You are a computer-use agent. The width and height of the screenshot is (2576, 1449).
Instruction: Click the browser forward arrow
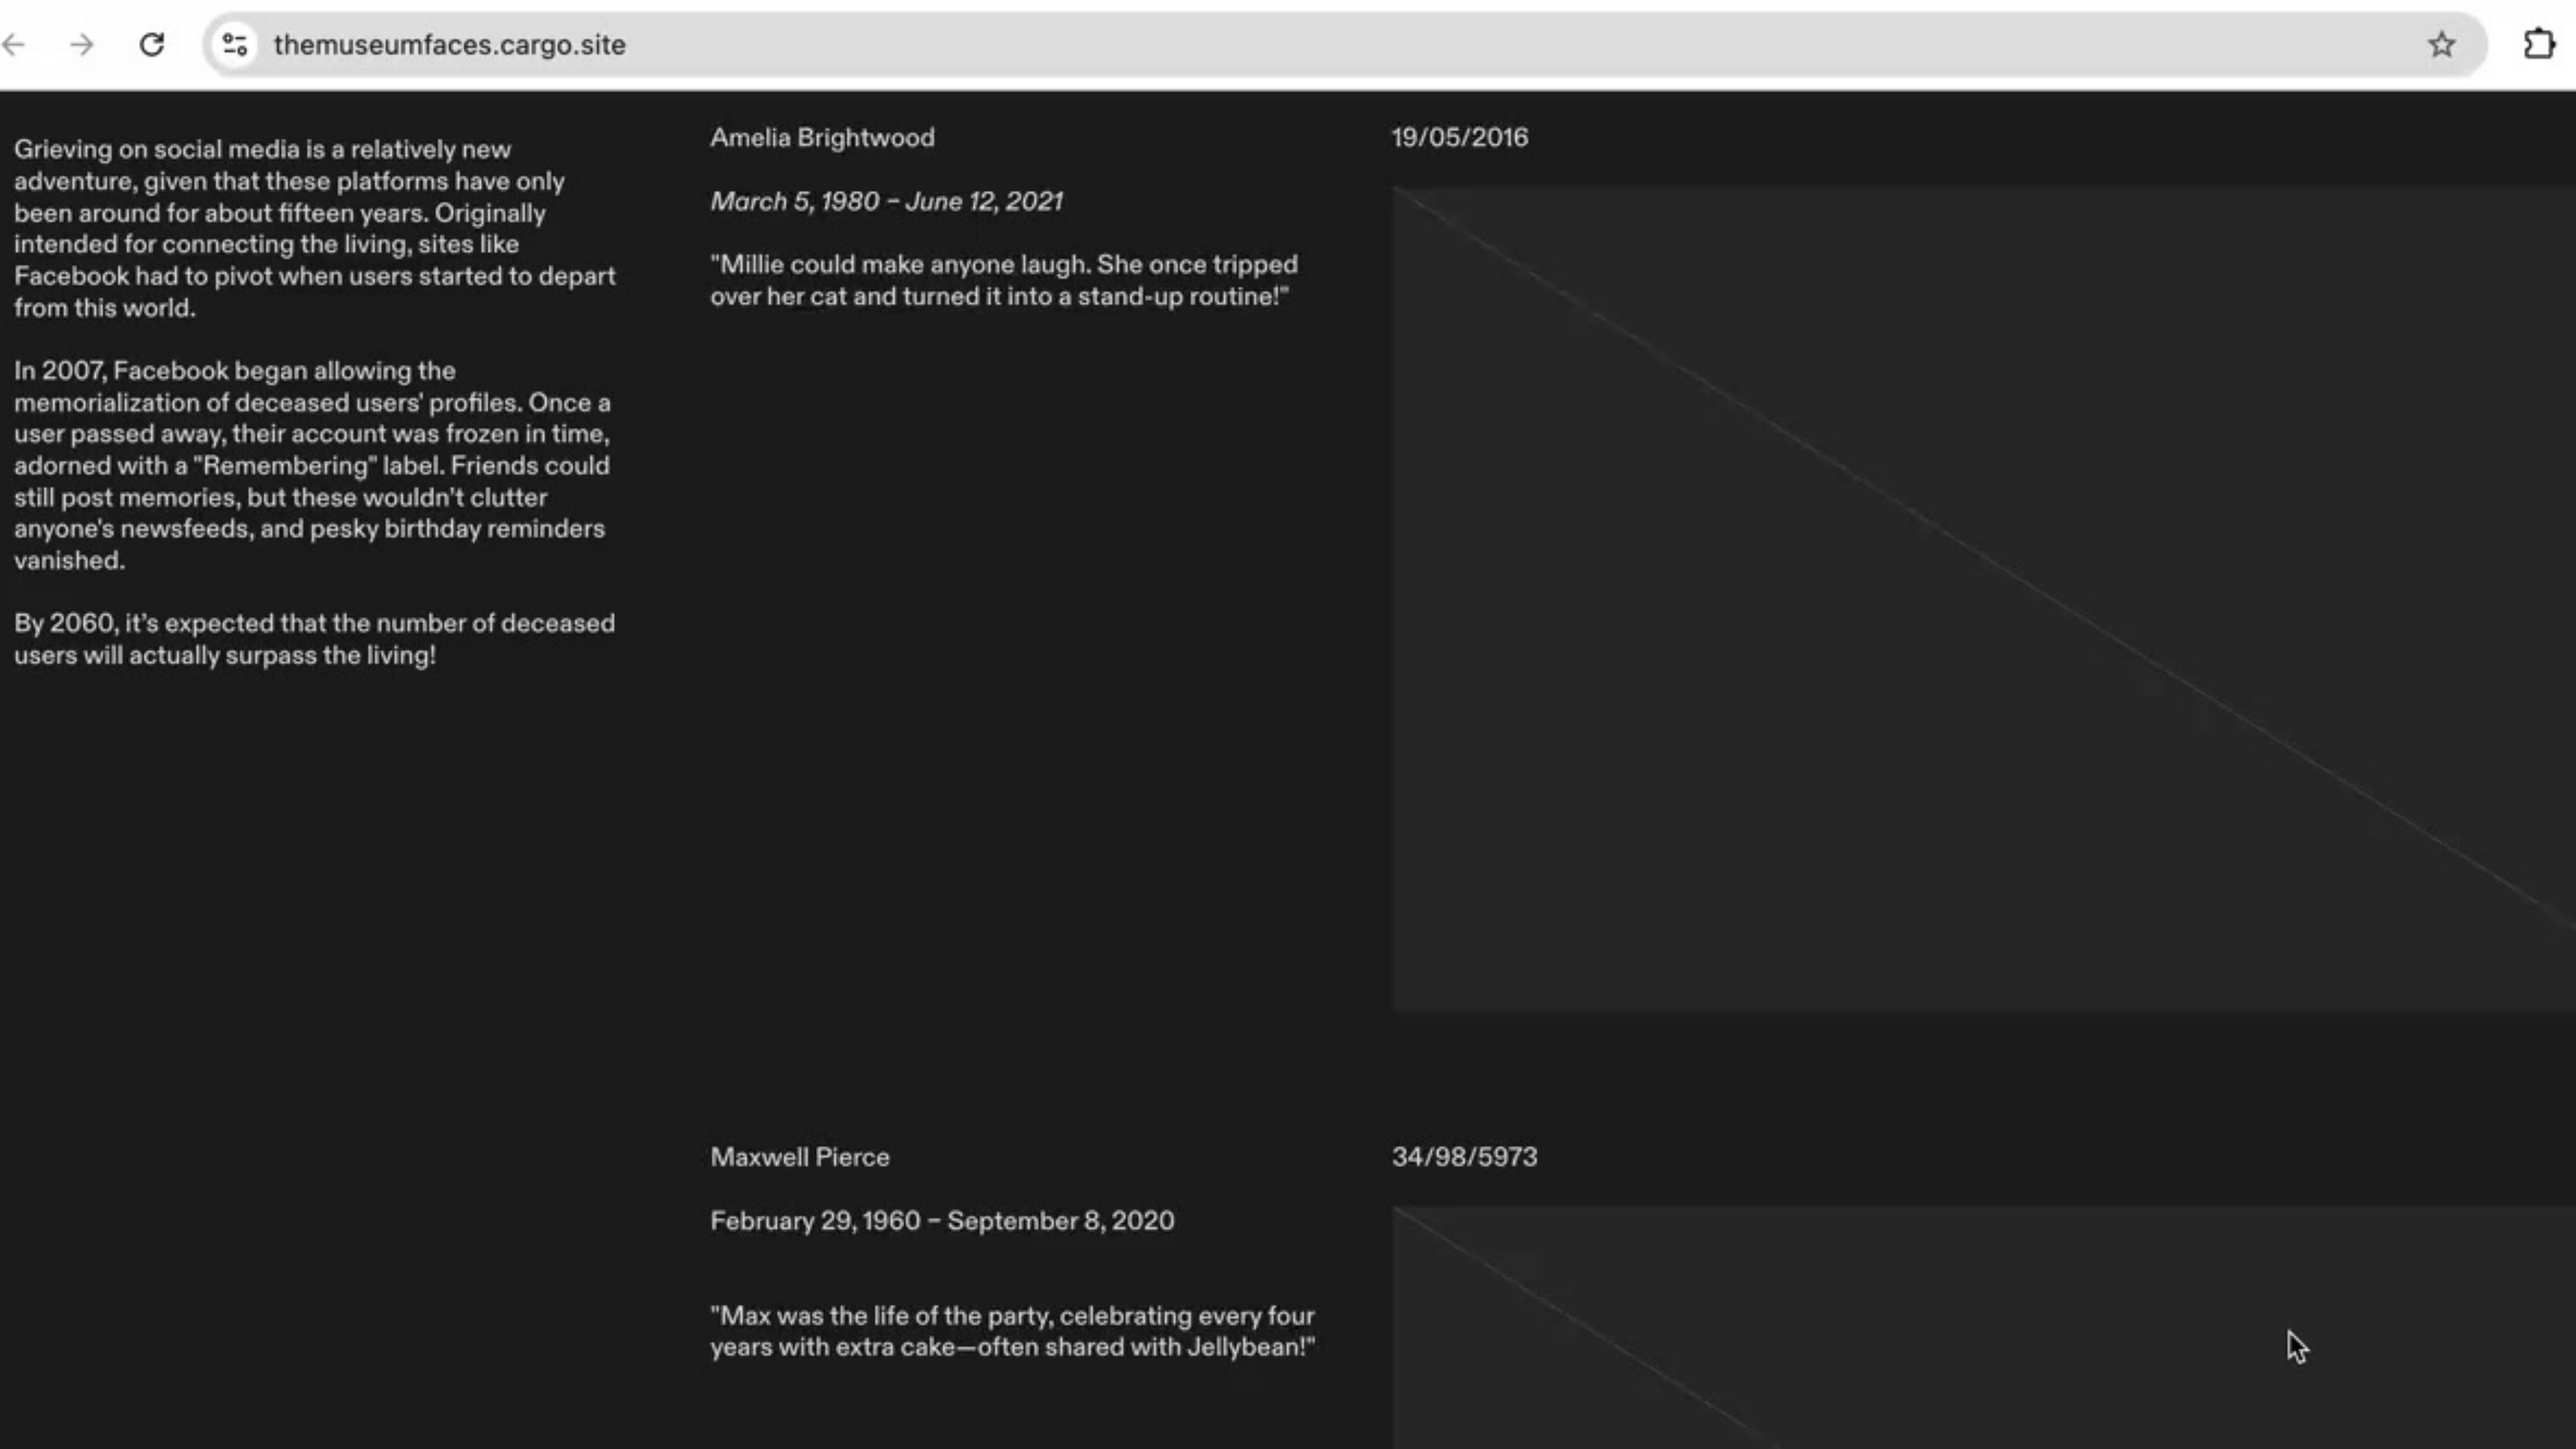(82, 44)
